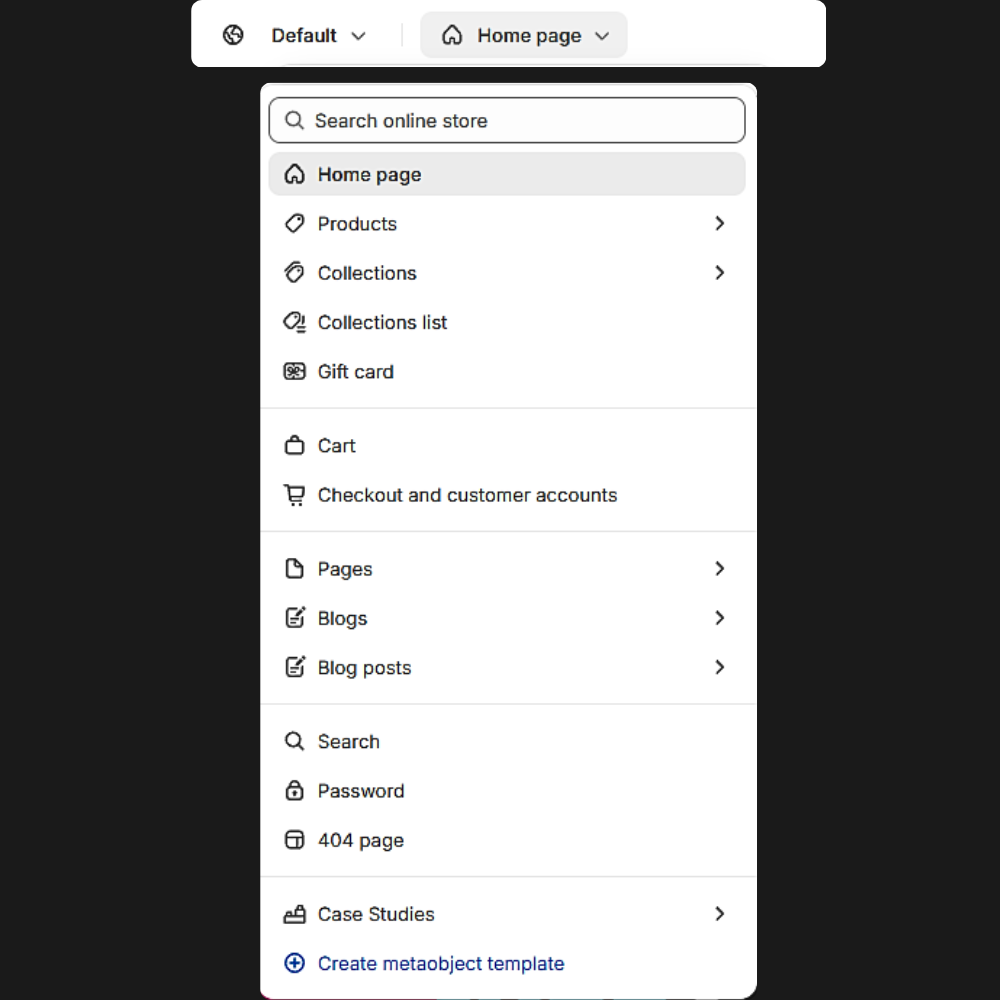Expand the Pages submenu chevron
This screenshot has height=1000, width=1000.
[x=719, y=569]
